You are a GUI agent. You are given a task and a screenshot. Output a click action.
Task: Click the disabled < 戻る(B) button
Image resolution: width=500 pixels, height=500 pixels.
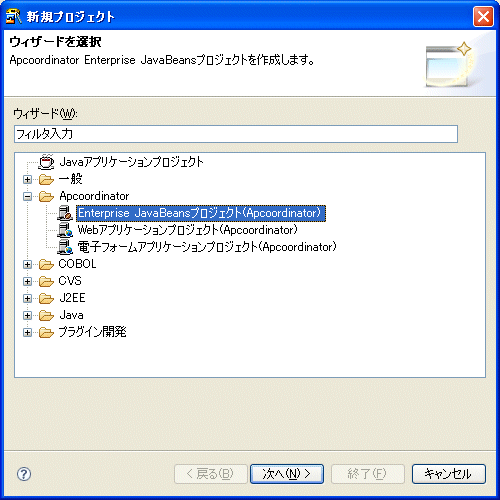pyautogui.click(x=211, y=474)
